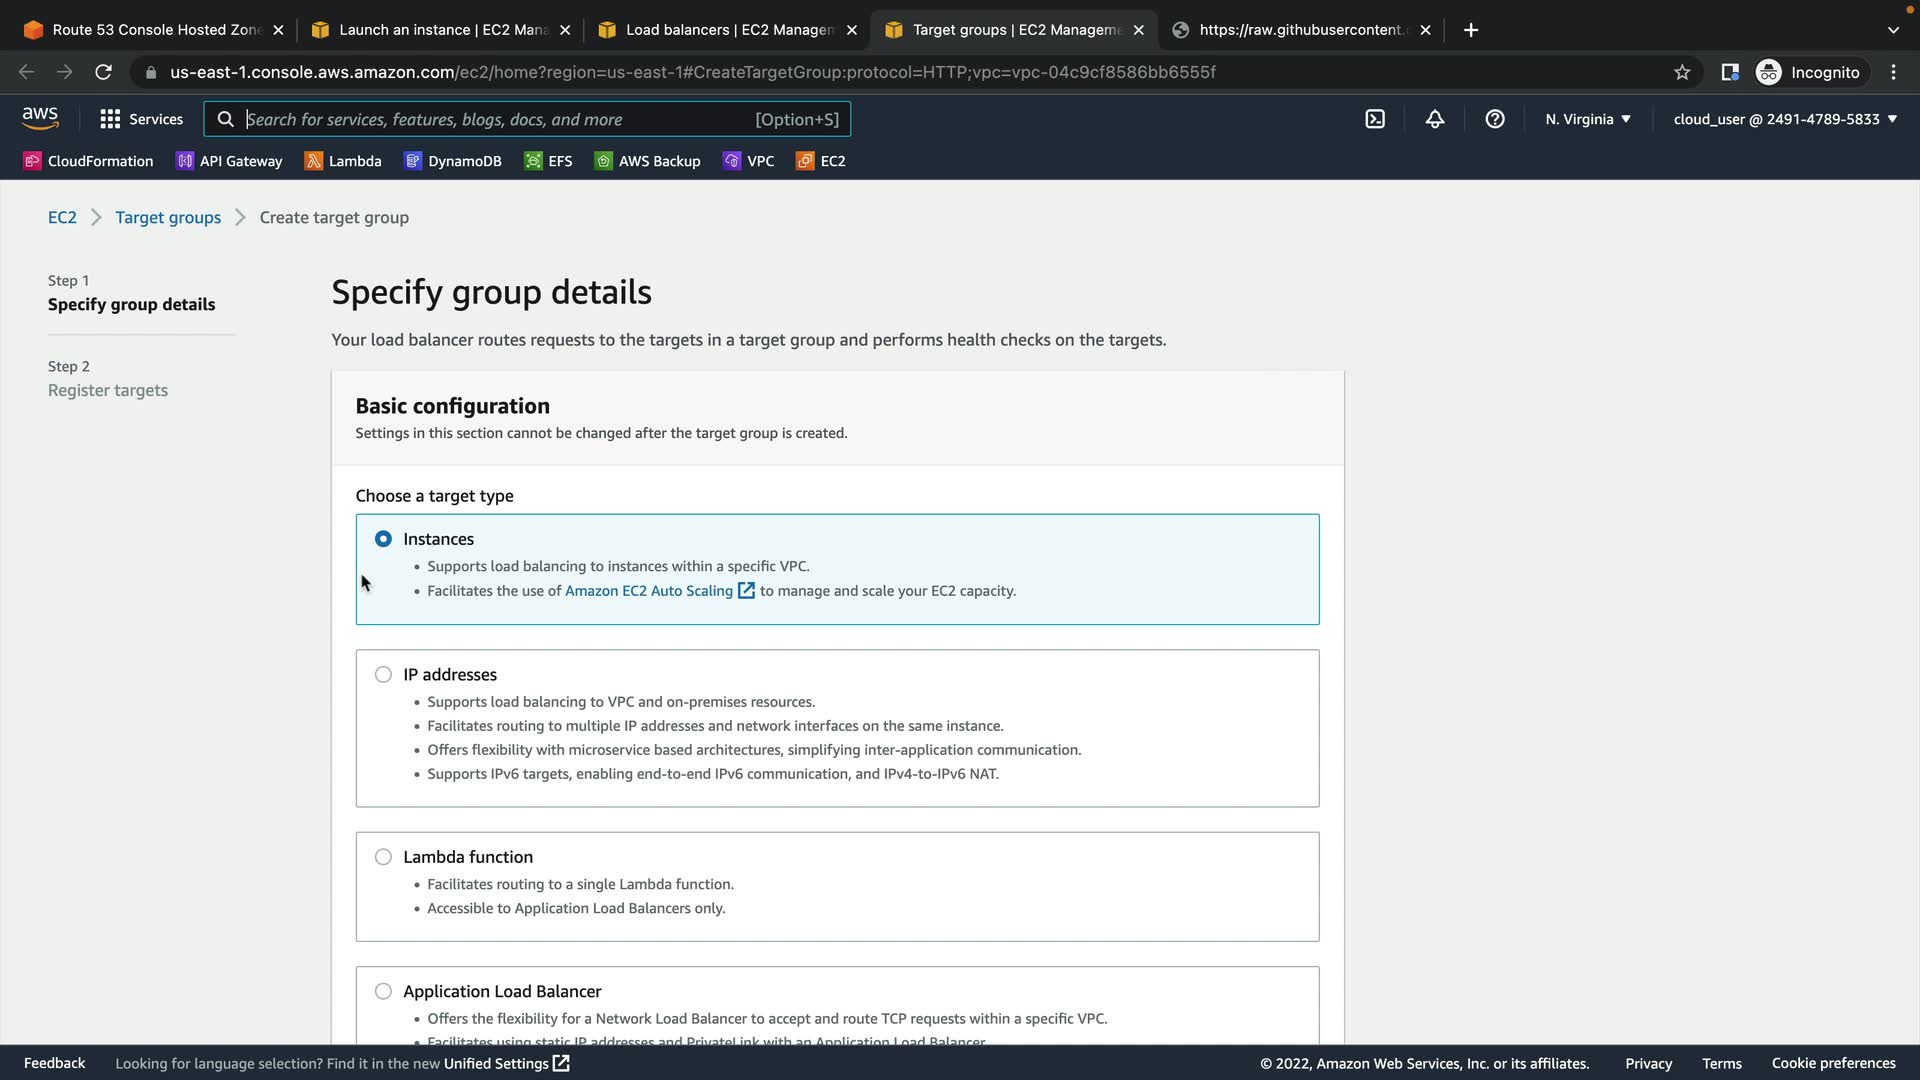This screenshot has height=1080, width=1920.
Task: Select Lambda function target type
Action: coord(383,857)
